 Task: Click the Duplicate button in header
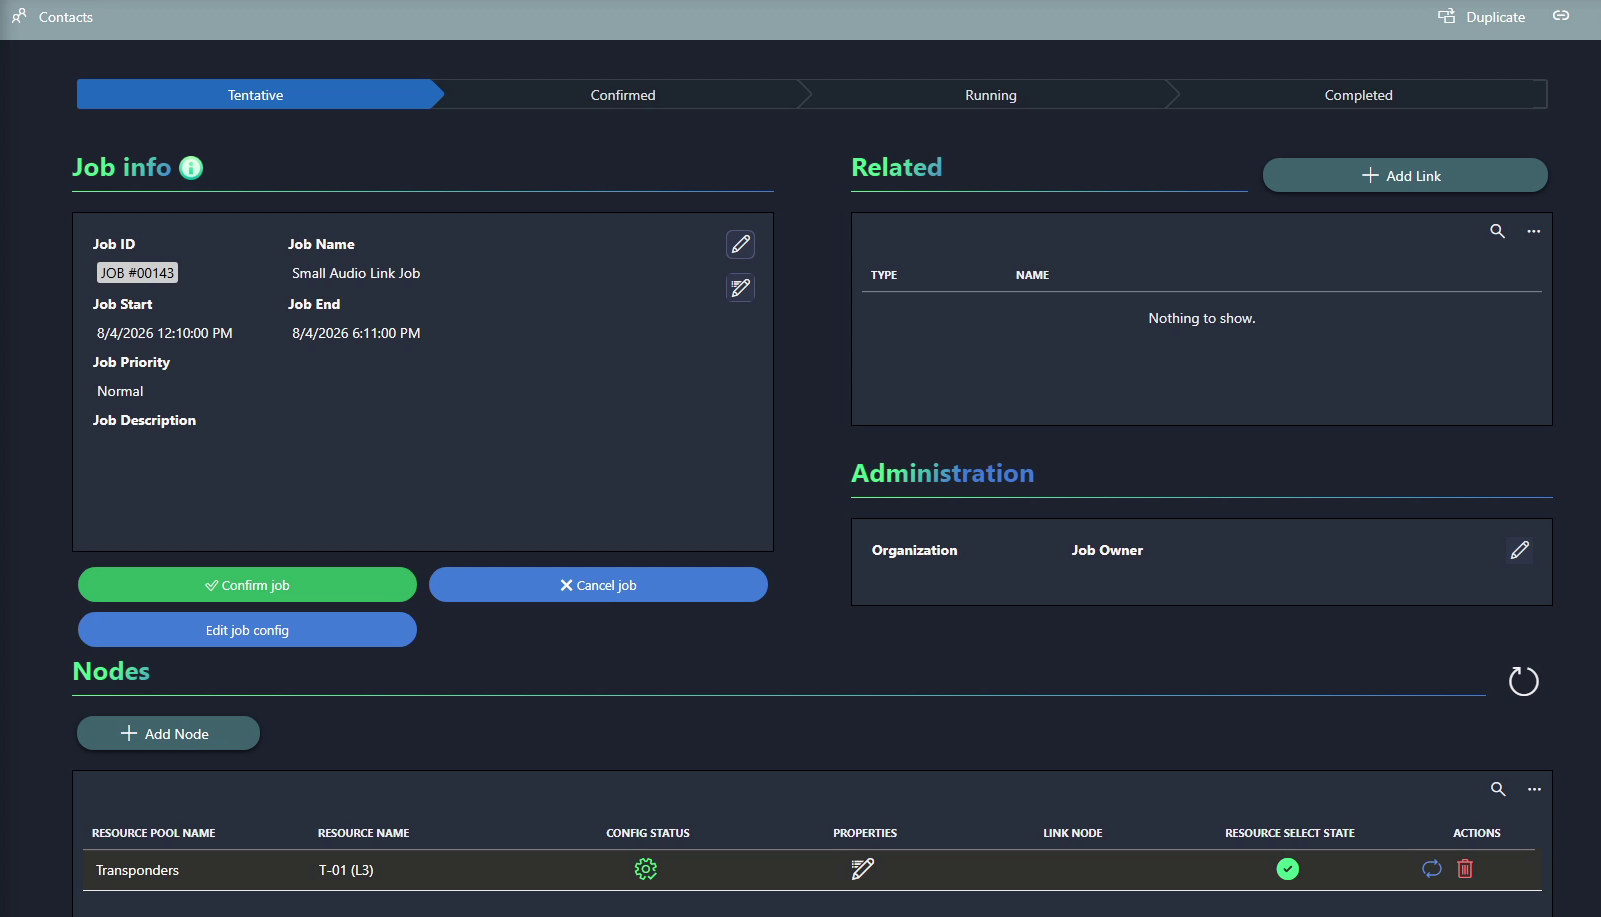click(x=1482, y=16)
